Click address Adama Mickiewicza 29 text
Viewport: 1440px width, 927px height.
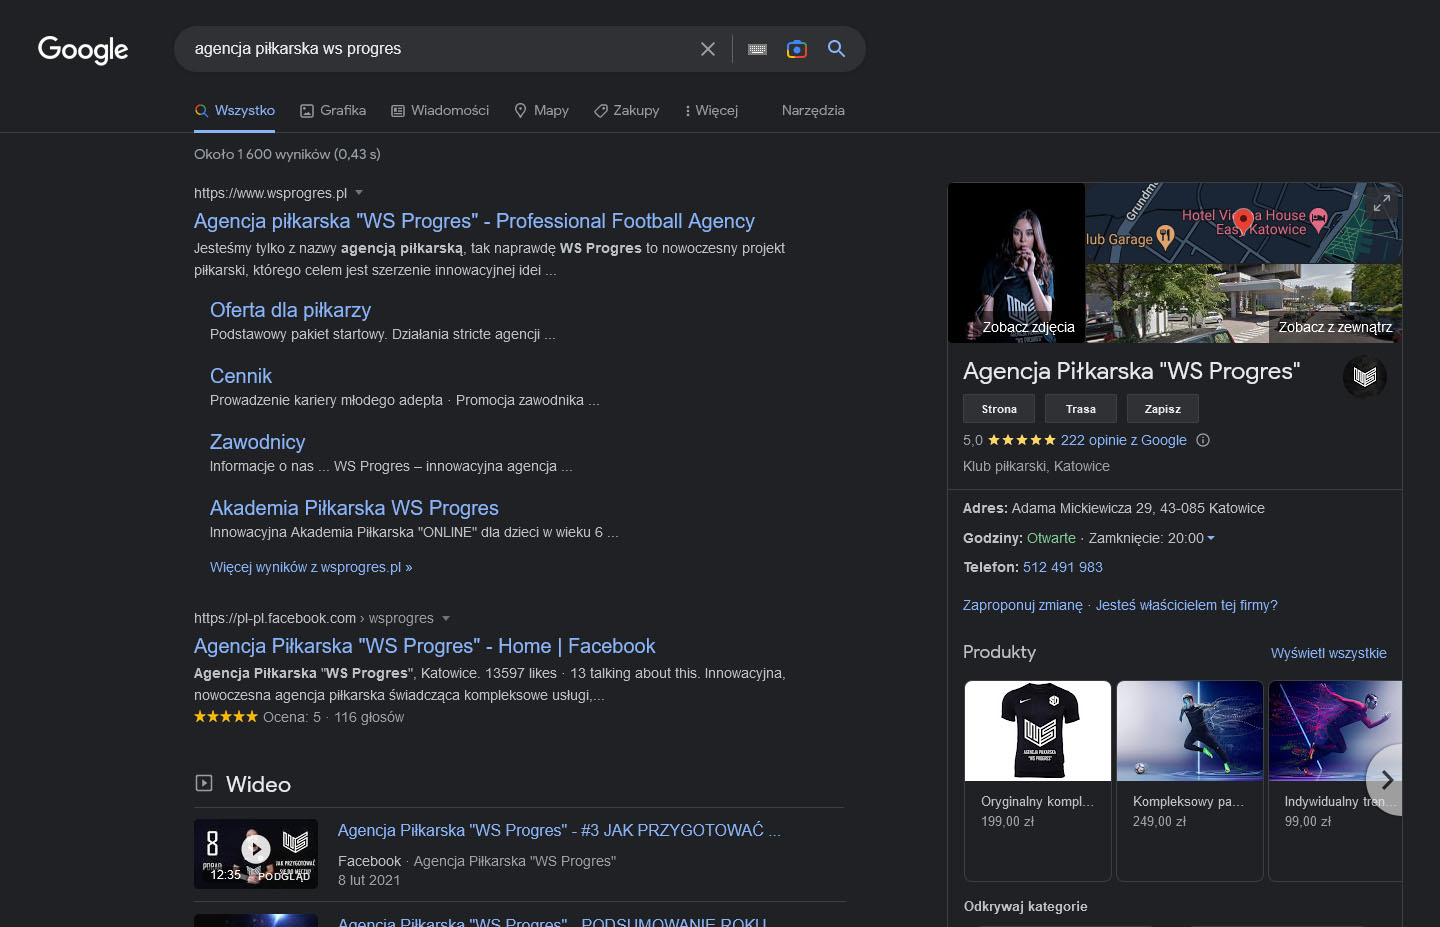1138,508
